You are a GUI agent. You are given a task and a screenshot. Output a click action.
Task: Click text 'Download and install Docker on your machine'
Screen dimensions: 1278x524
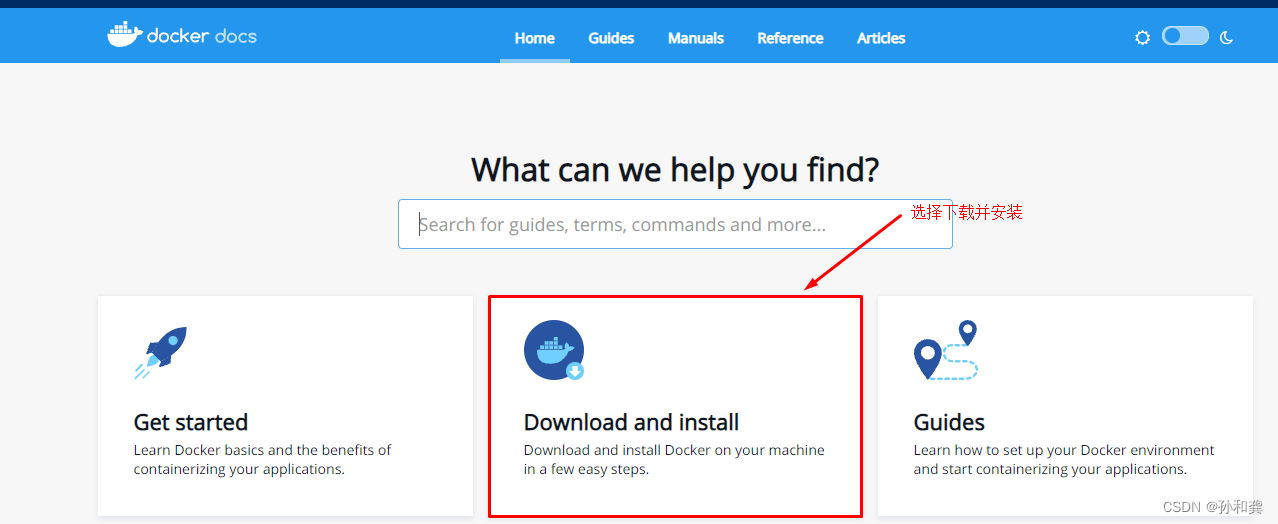674,450
